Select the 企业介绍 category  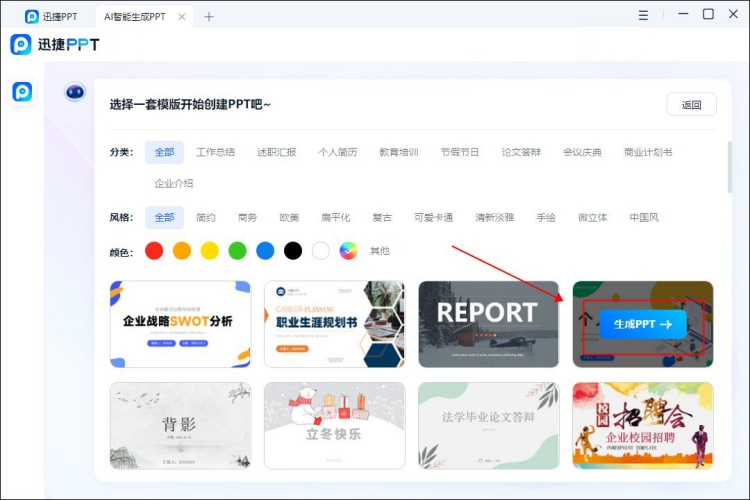pyautogui.click(x=174, y=183)
